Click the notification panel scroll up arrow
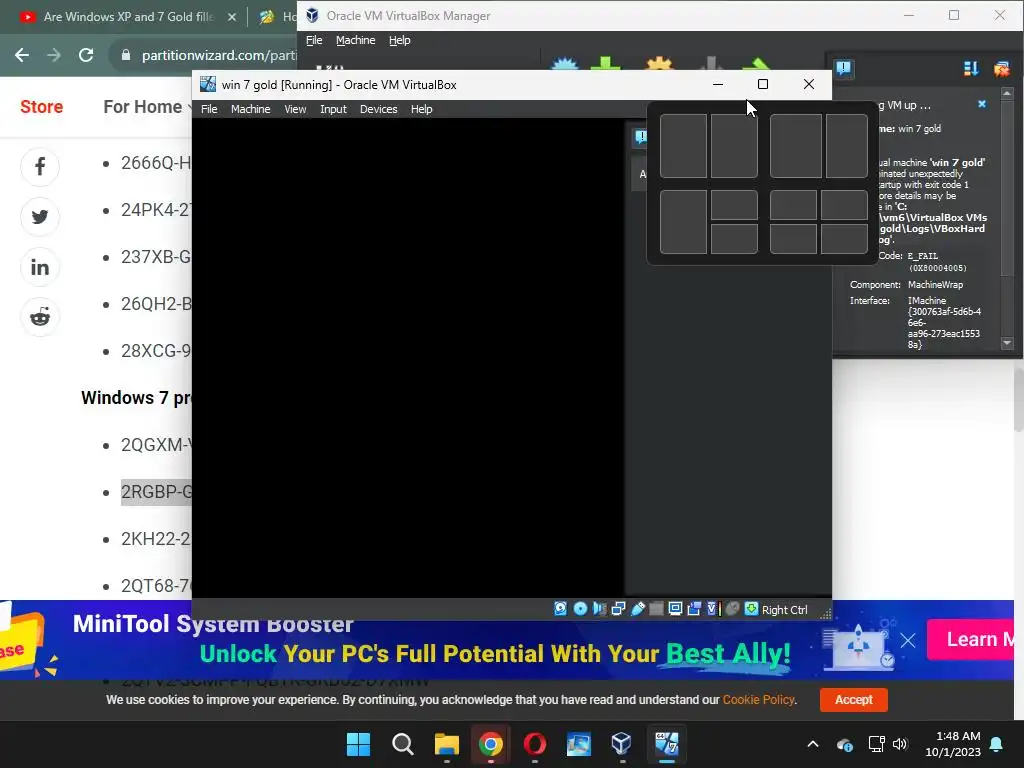Screen dimensions: 1024x768 point(1007,93)
